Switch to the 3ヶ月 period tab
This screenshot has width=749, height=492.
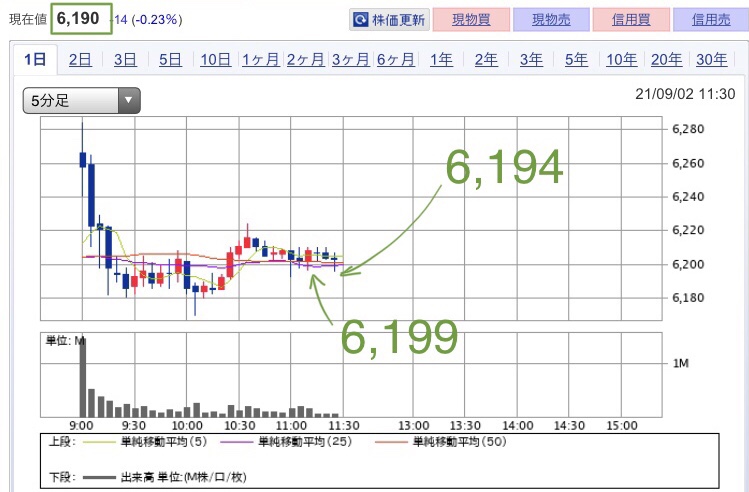pyautogui.click(x=351, y=60)
